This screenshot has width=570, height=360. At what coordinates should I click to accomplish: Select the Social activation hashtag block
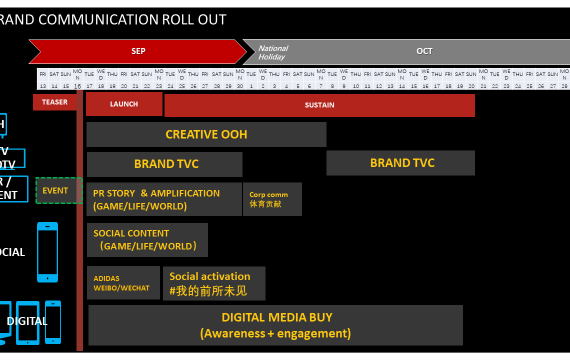pos(214,284)
